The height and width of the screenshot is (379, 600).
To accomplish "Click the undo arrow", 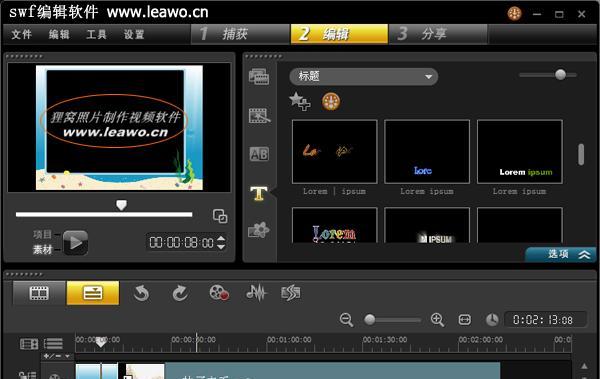I will 142,294.
